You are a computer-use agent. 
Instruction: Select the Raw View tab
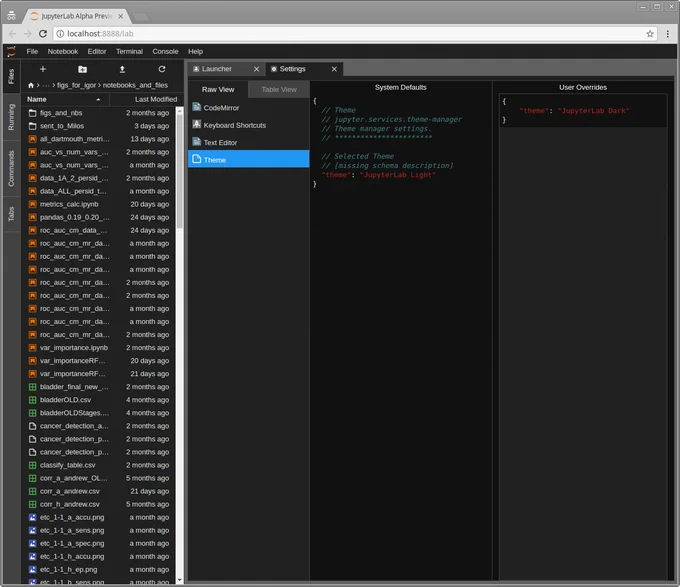(x=218, y=89)
